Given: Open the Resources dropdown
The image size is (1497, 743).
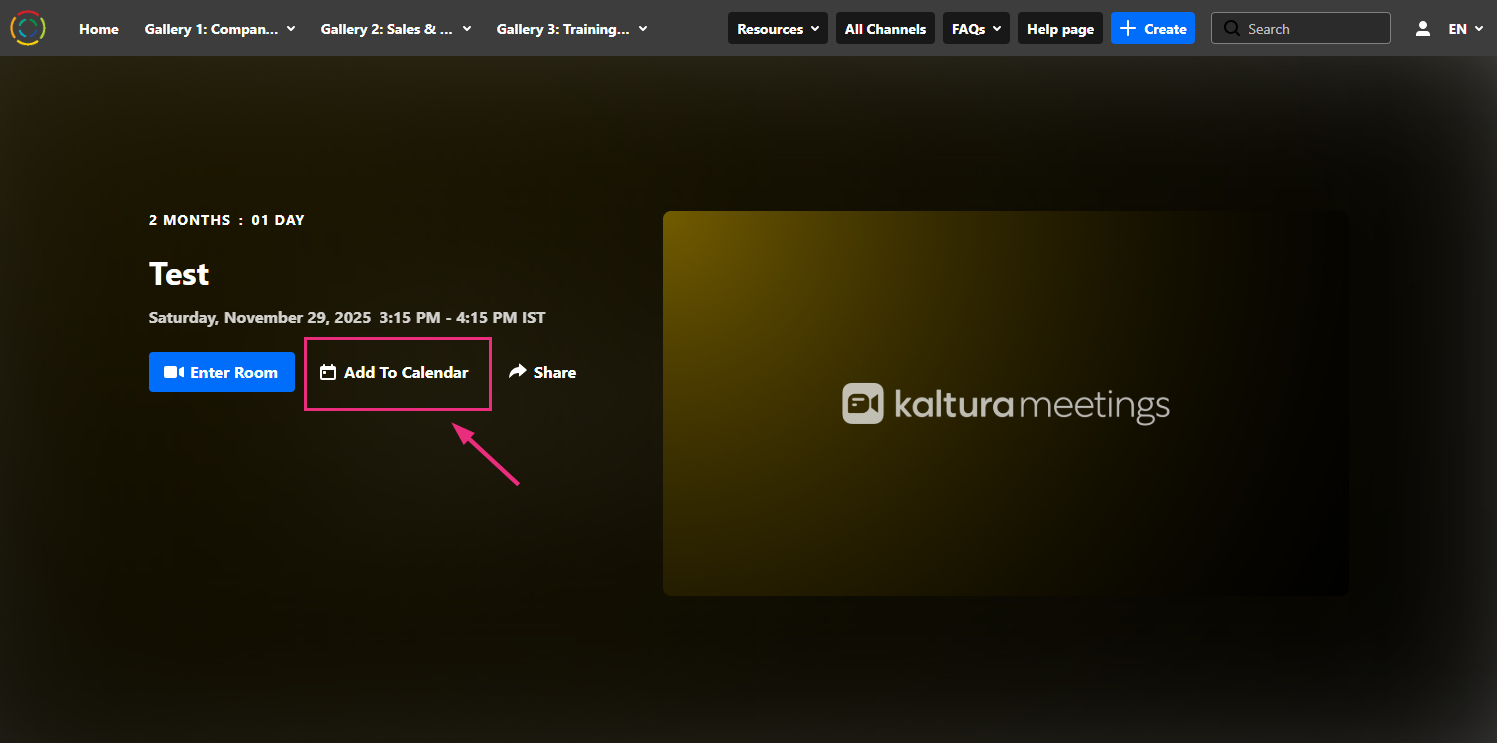Looking at the screenshot, I should 778,29.
